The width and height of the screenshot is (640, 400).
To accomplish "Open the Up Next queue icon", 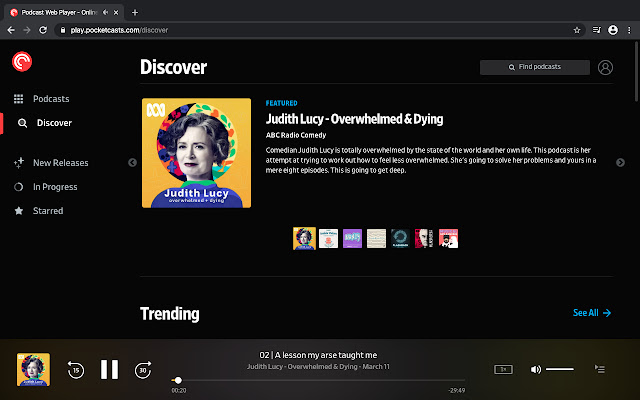I will click(x=600, y=369).
